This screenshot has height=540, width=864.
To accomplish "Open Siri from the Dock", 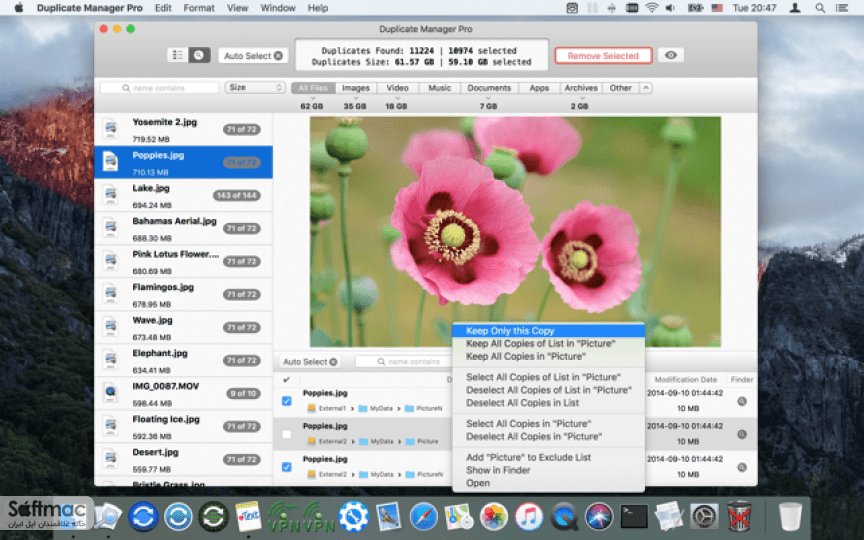I will coord(599,517).
